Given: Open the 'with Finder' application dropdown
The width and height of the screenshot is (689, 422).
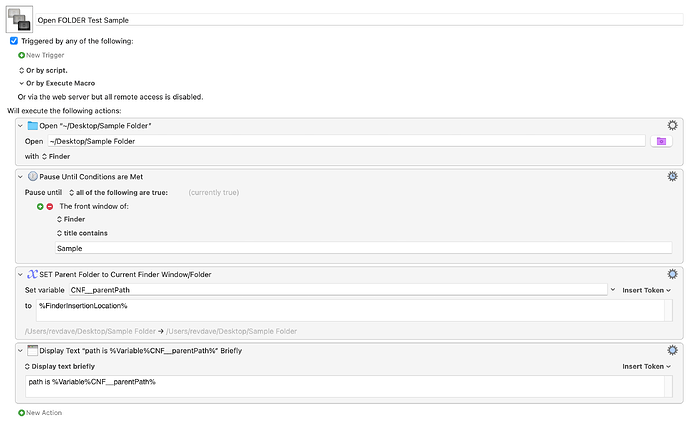Looking at the screenshot, I should [x=56, y=156].
